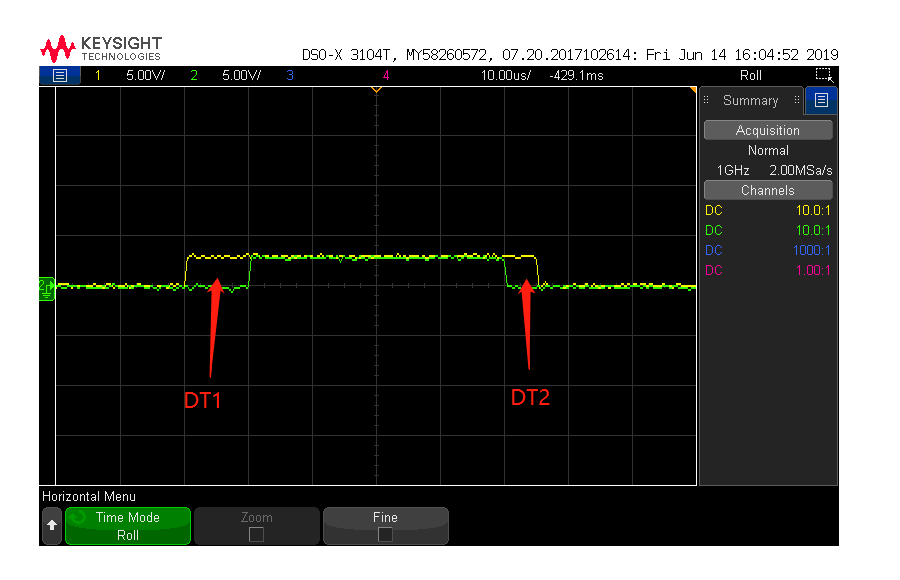Click the yellow DC 10.0:1 channel row

(768, 210)
